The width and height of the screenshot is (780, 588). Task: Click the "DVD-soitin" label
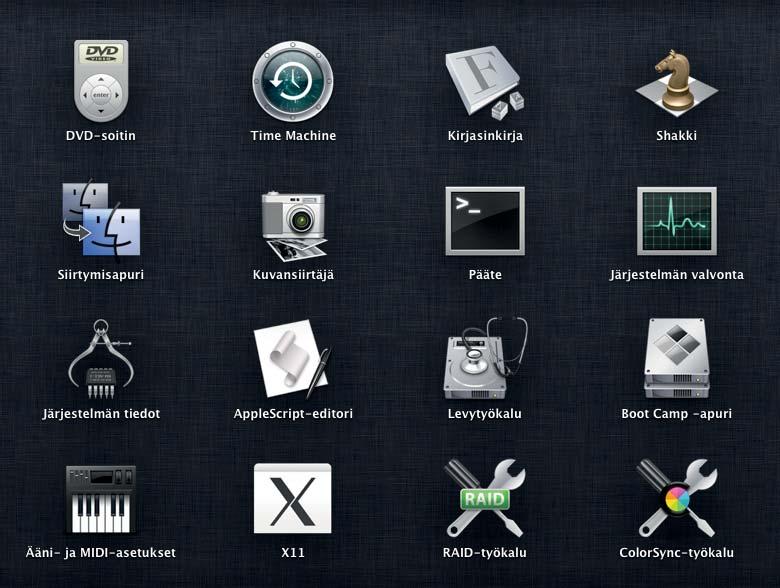(101, 135)
